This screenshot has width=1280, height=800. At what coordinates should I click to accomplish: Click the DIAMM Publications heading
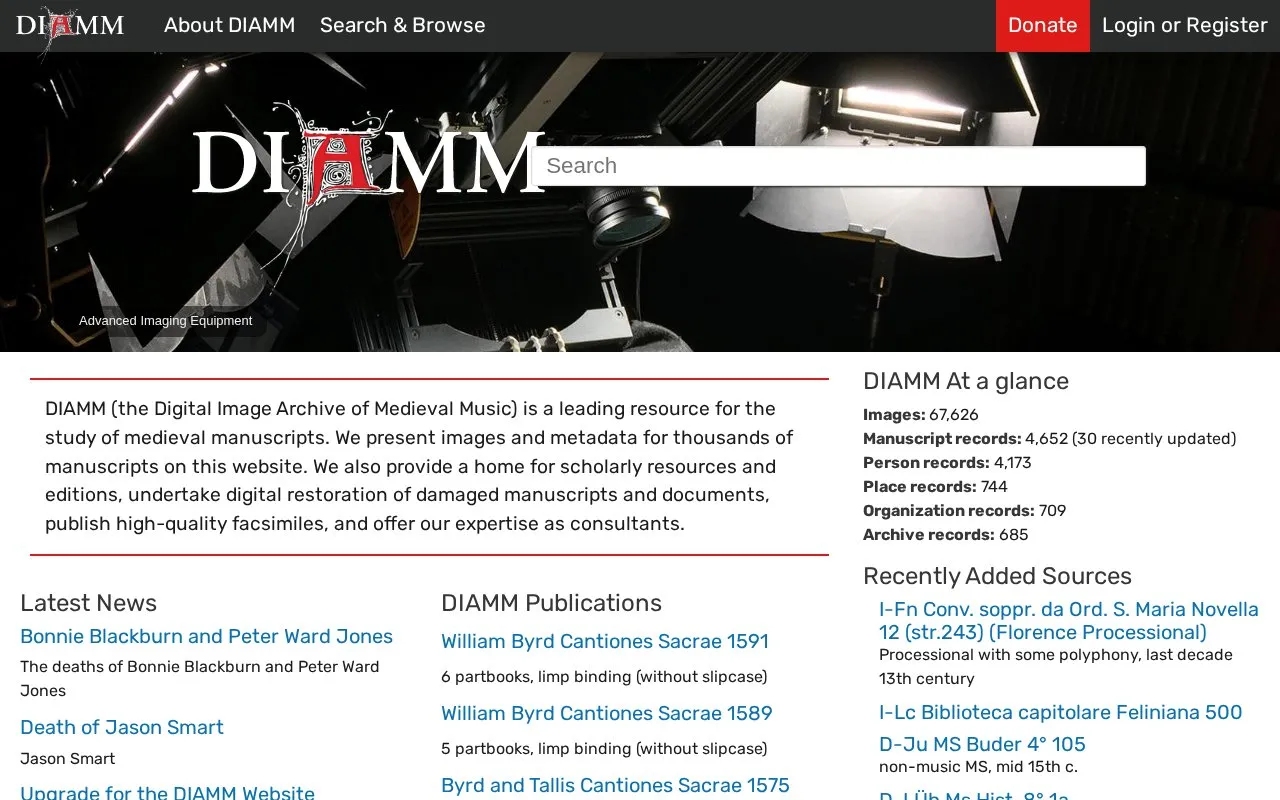[x=551, y=603]
